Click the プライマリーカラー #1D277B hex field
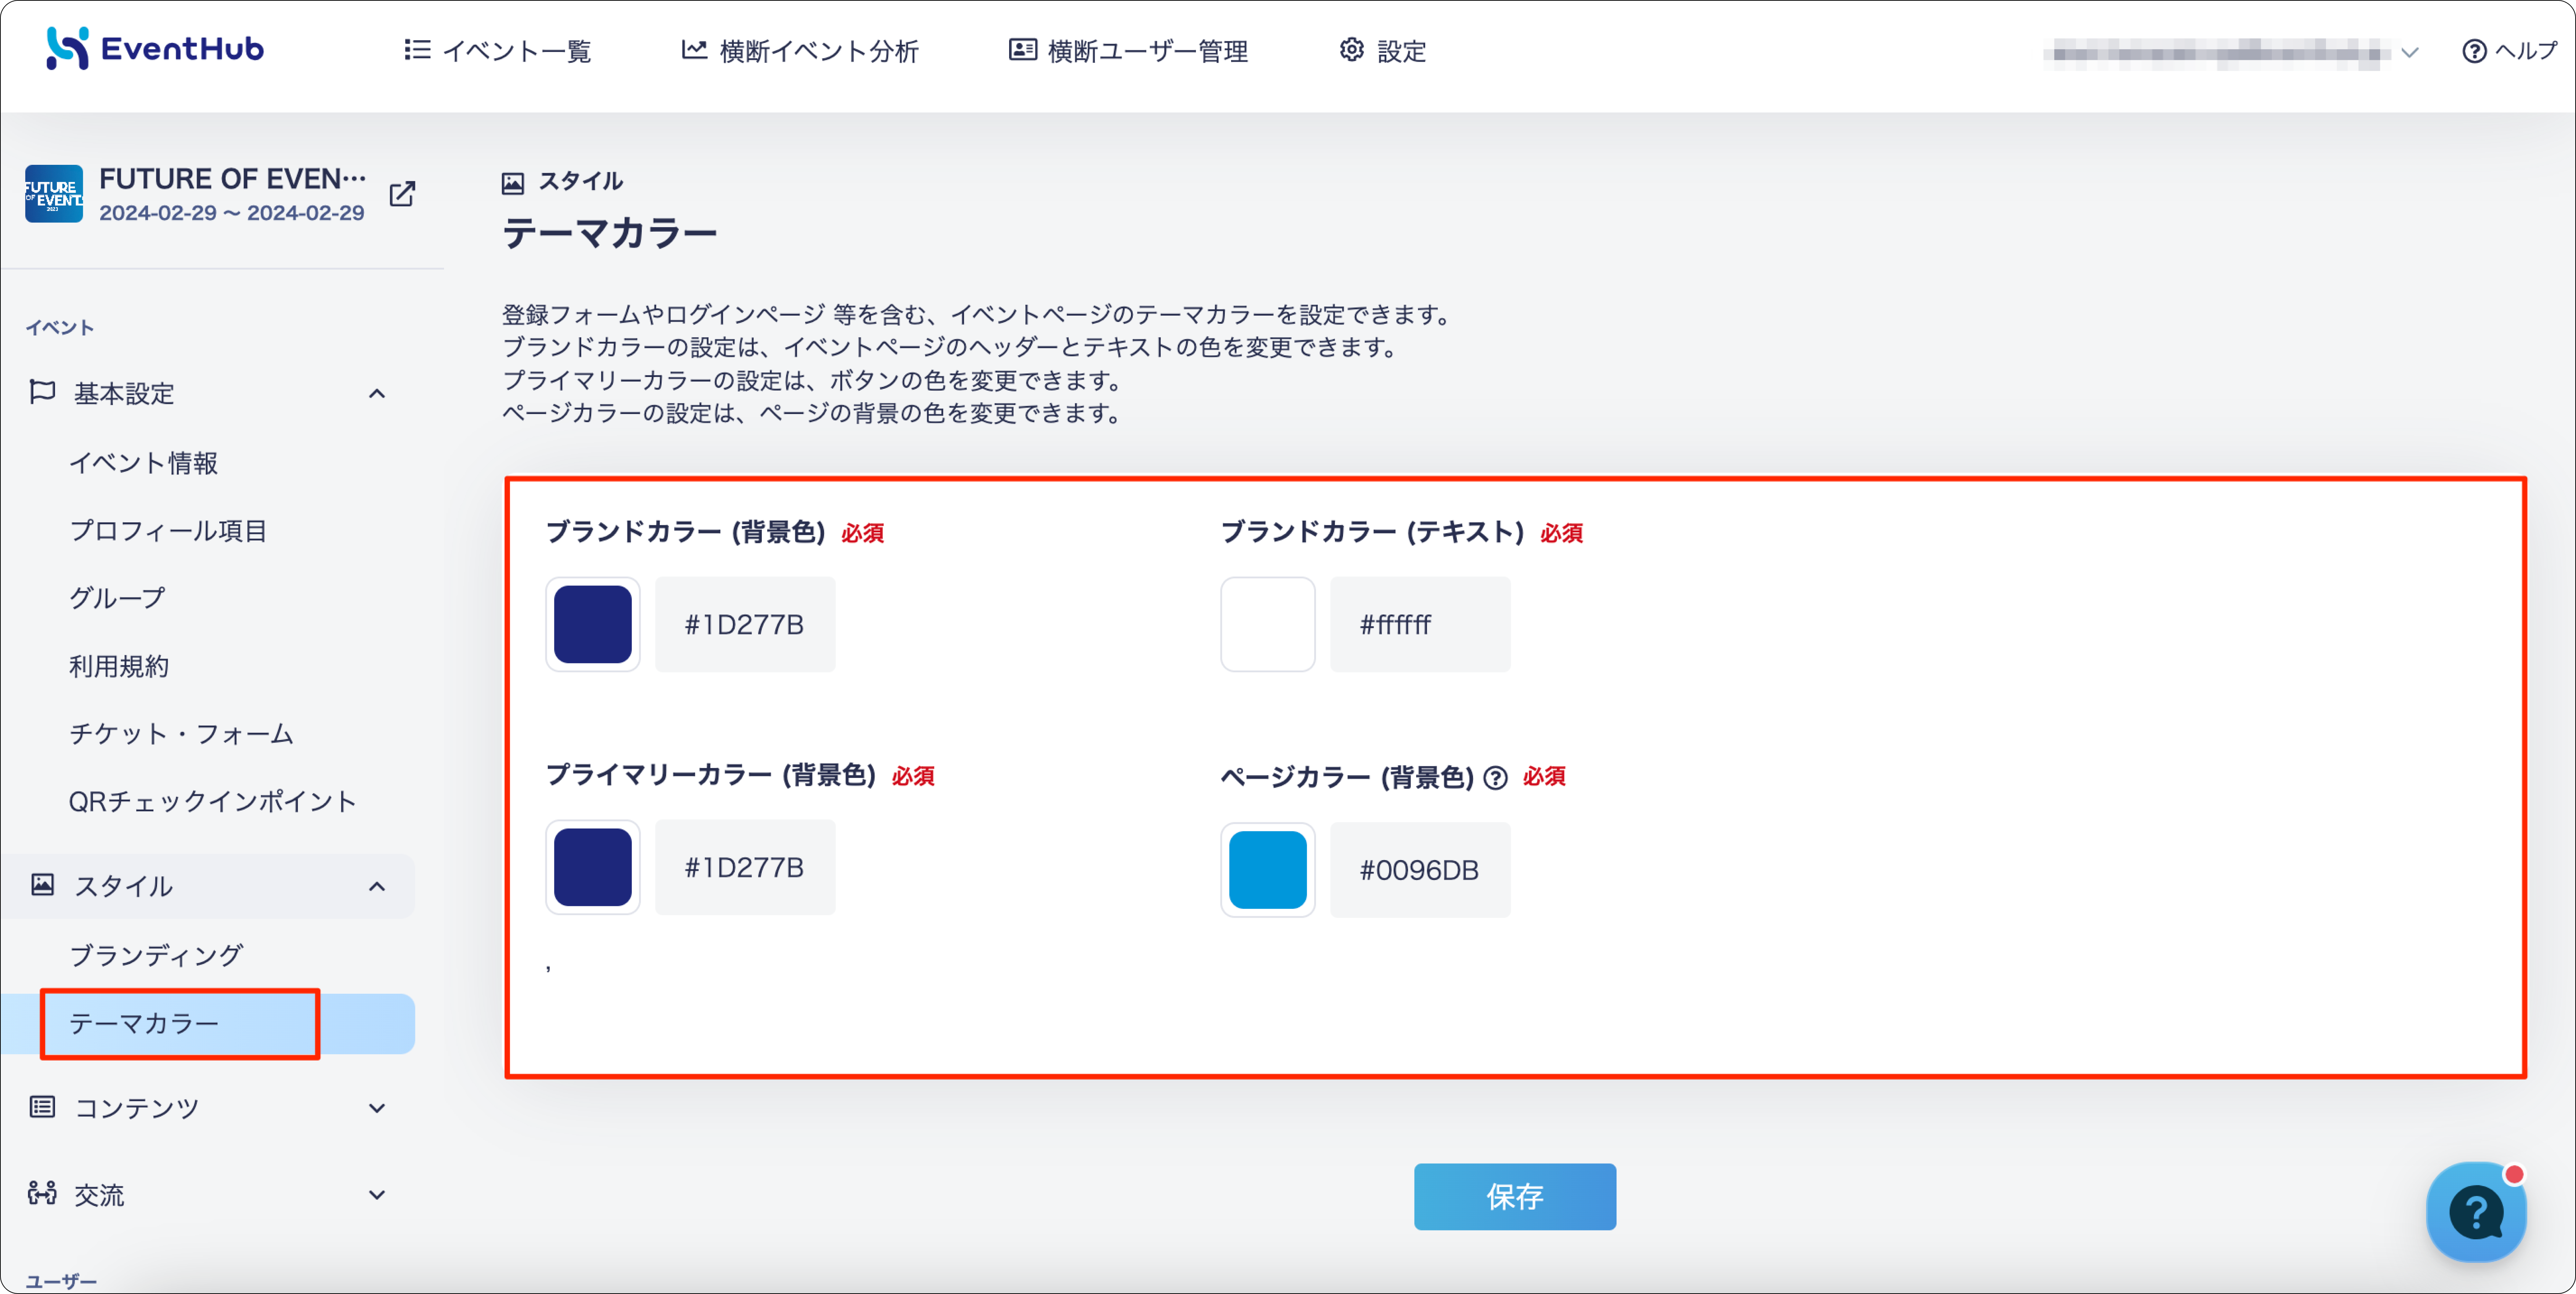The width and height of the screenshot is (2576, 1294). coord(745,867)
